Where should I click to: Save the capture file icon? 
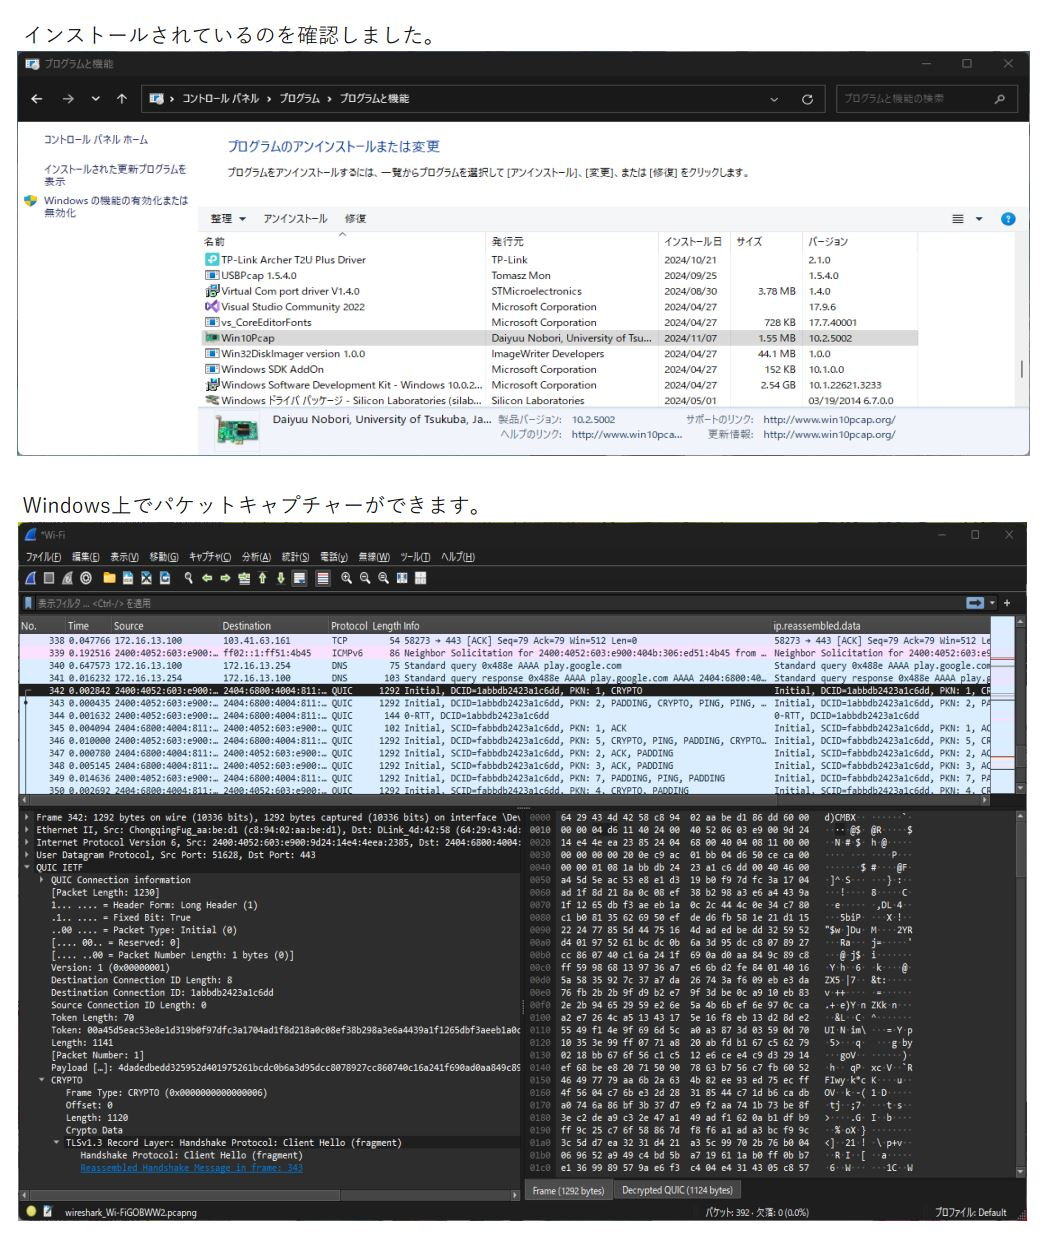coord(128,578)
